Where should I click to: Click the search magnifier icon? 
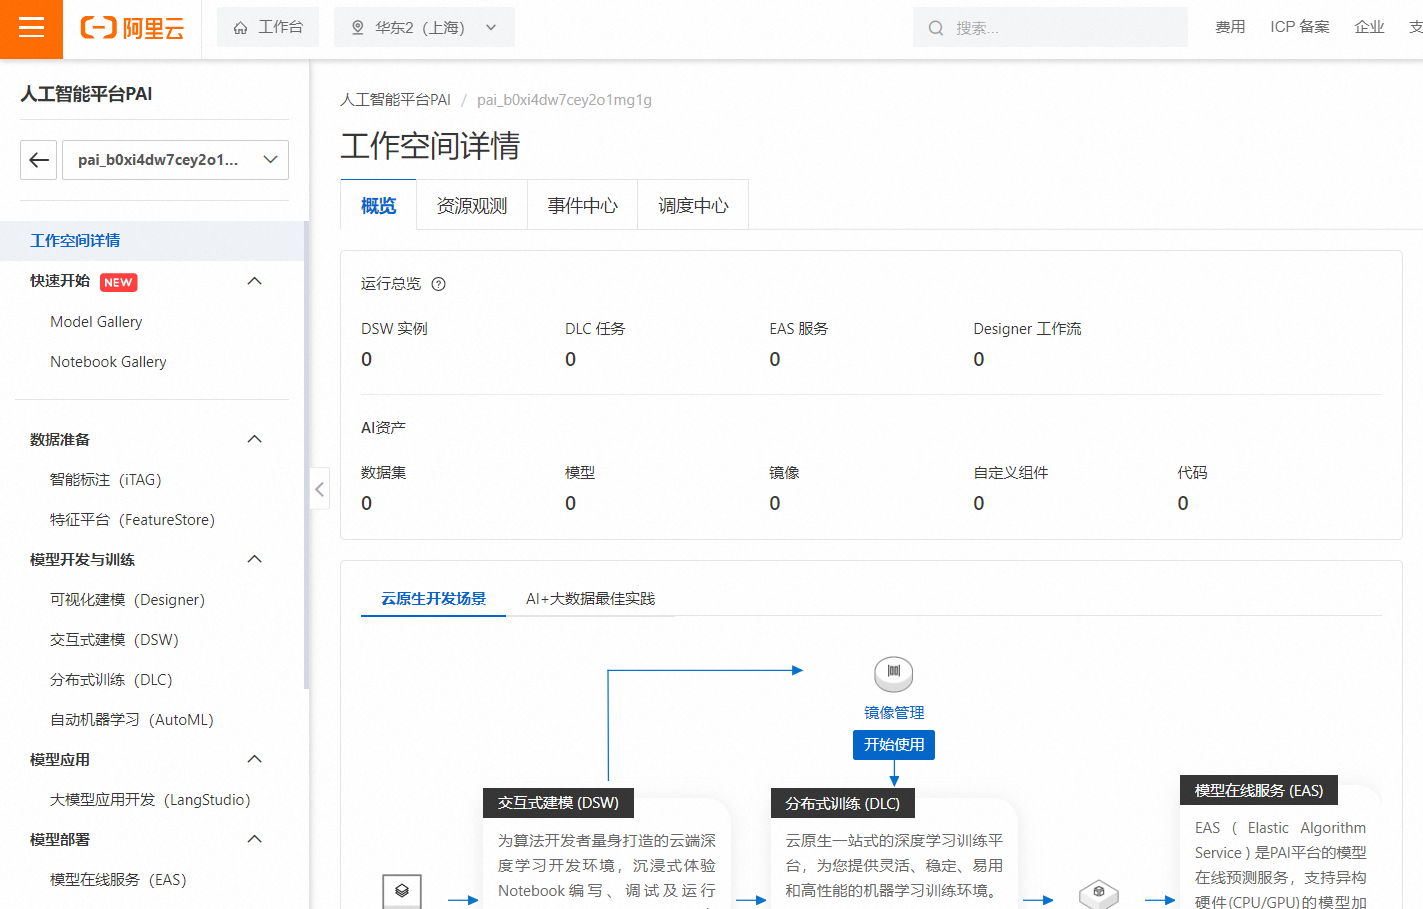935,28
